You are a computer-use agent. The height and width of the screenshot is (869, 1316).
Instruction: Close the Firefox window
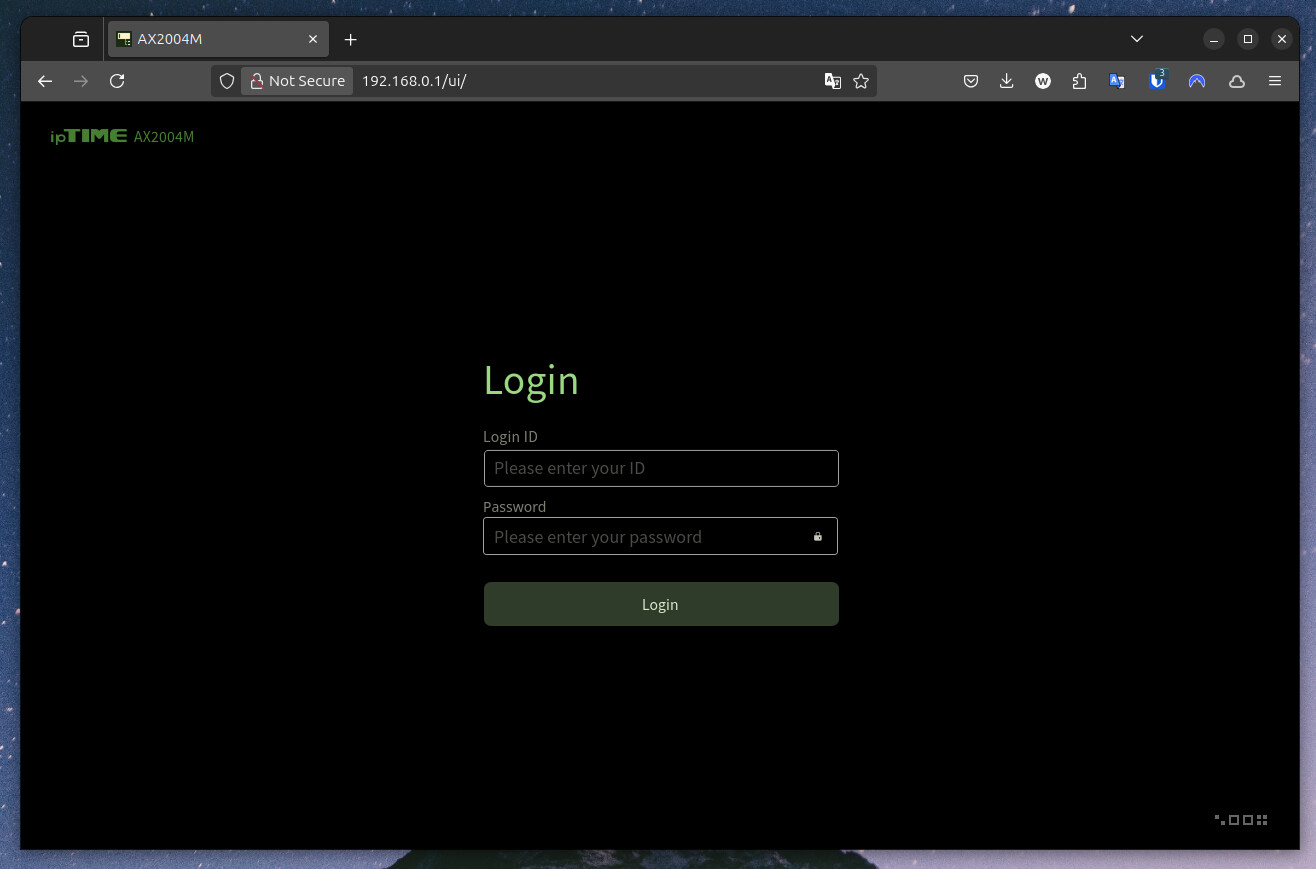pos(1282,40)
